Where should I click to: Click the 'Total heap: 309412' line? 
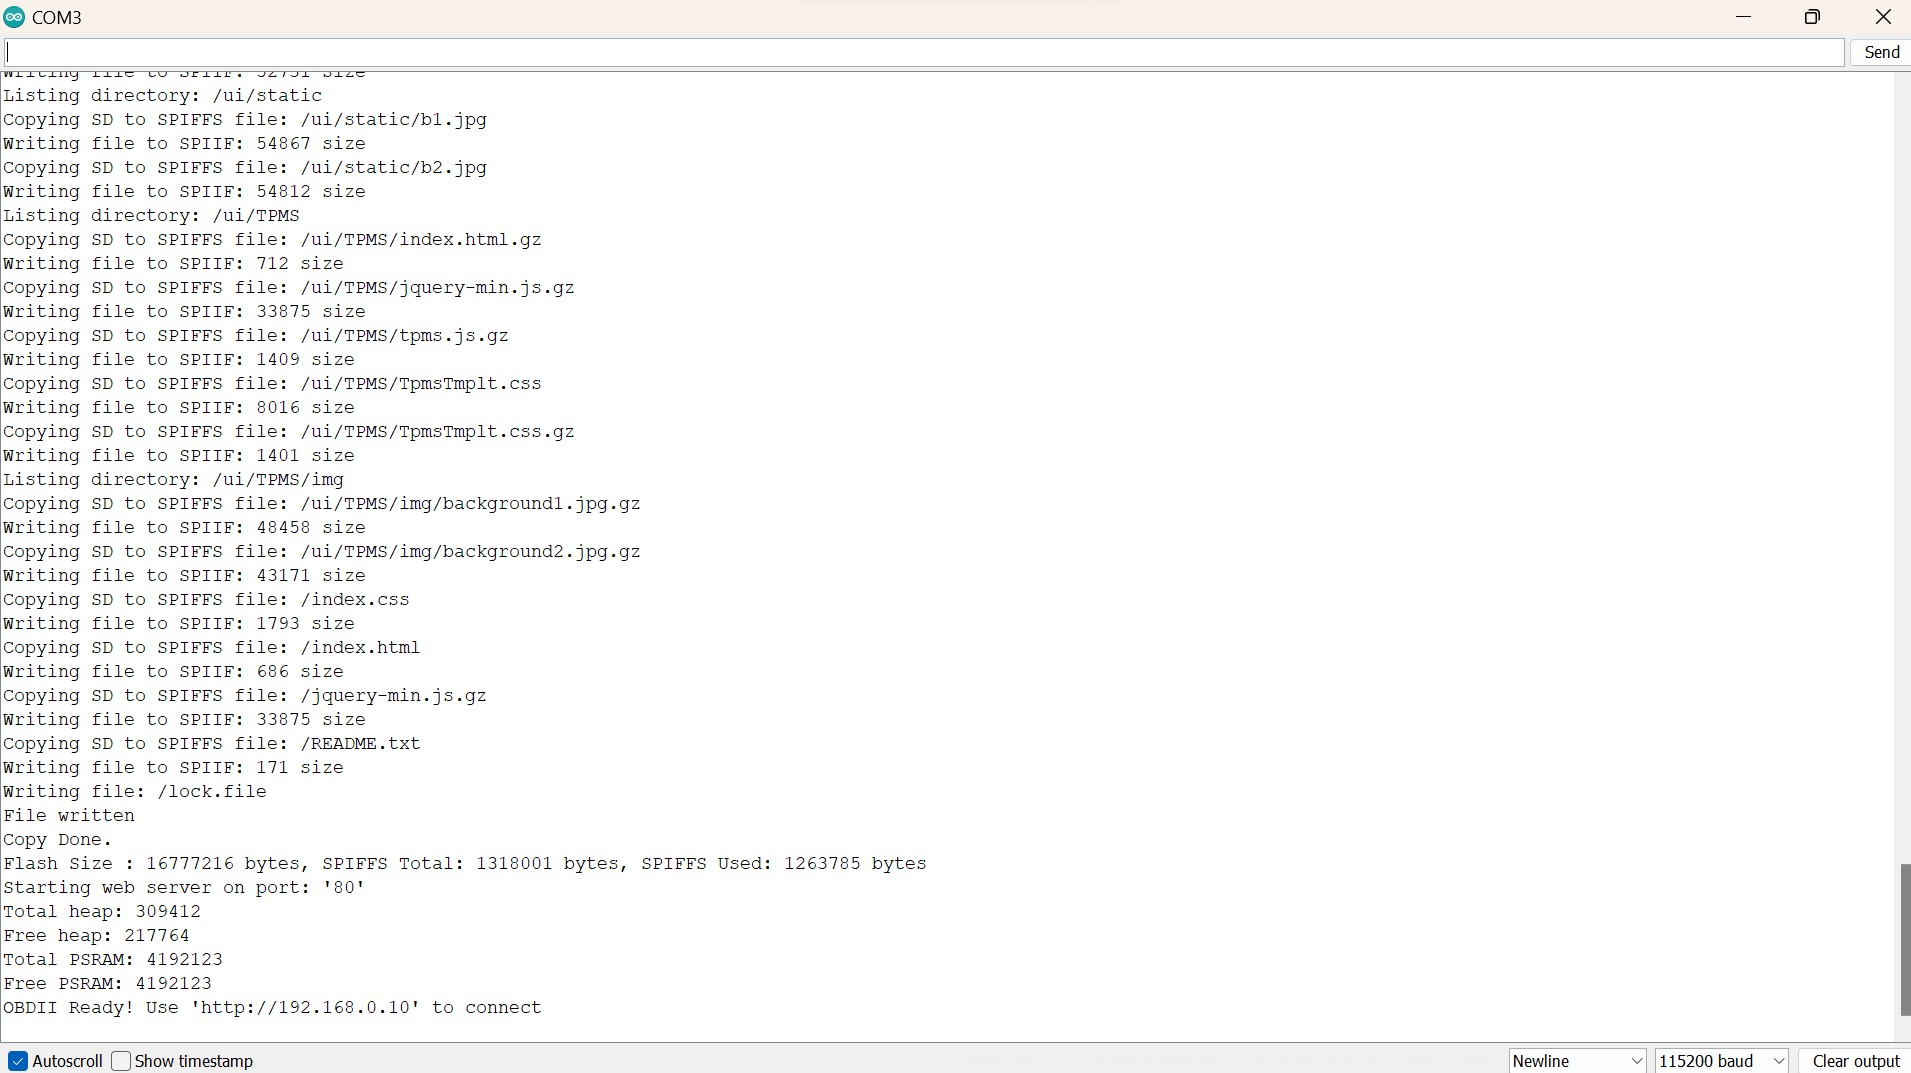pyautogui.click(x=102, y=912)
